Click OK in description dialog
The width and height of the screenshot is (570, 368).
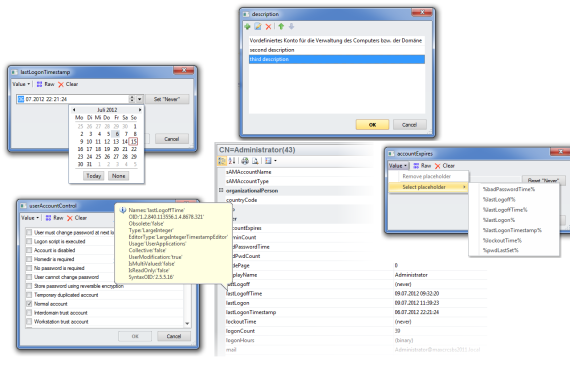tap(373, 125)
